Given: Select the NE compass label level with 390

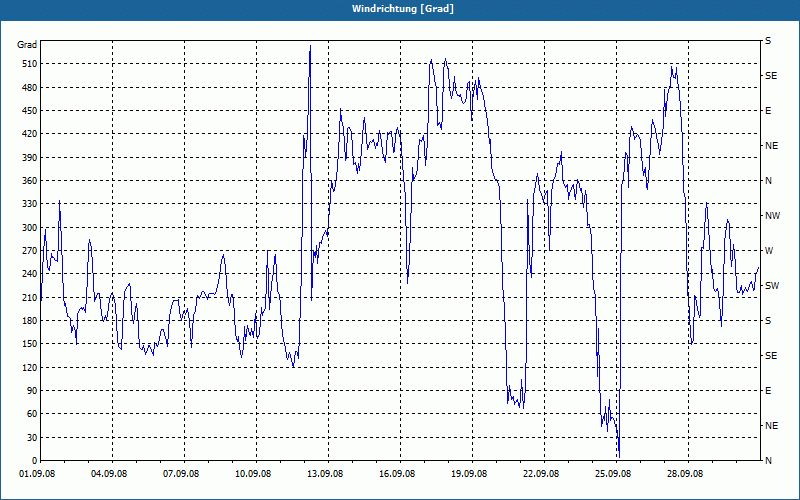Looking at the screenshot, I should pyautogui.click(x=771, y=146).
